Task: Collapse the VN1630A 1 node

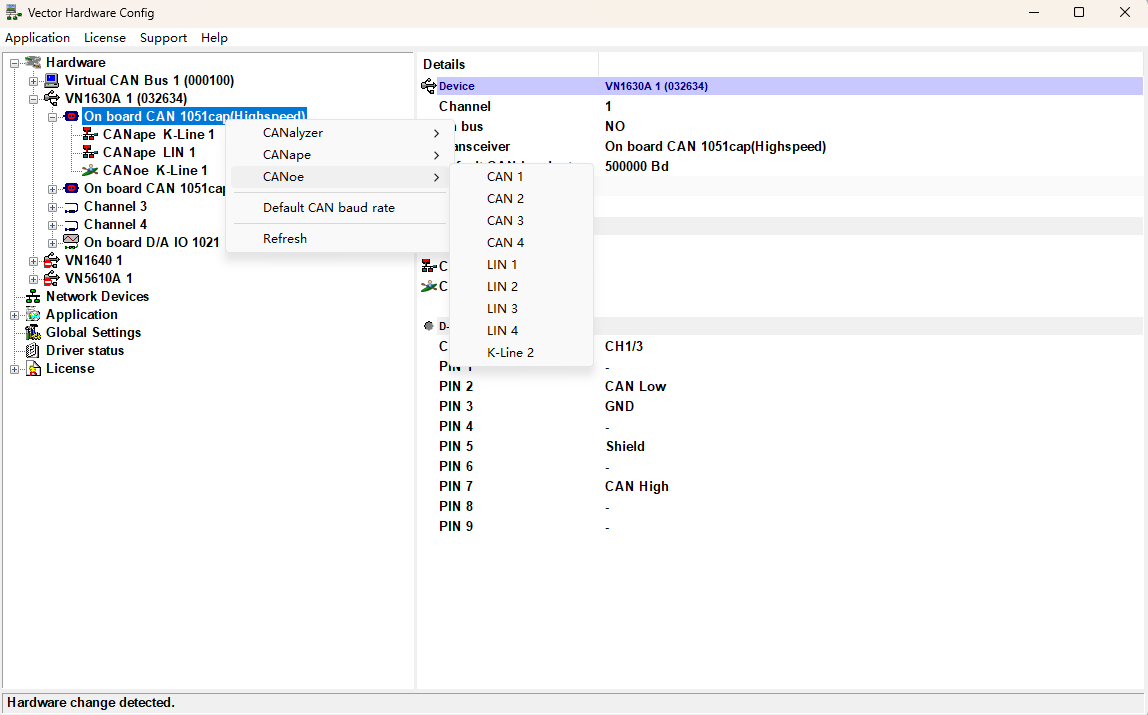Action: [33, 99]
